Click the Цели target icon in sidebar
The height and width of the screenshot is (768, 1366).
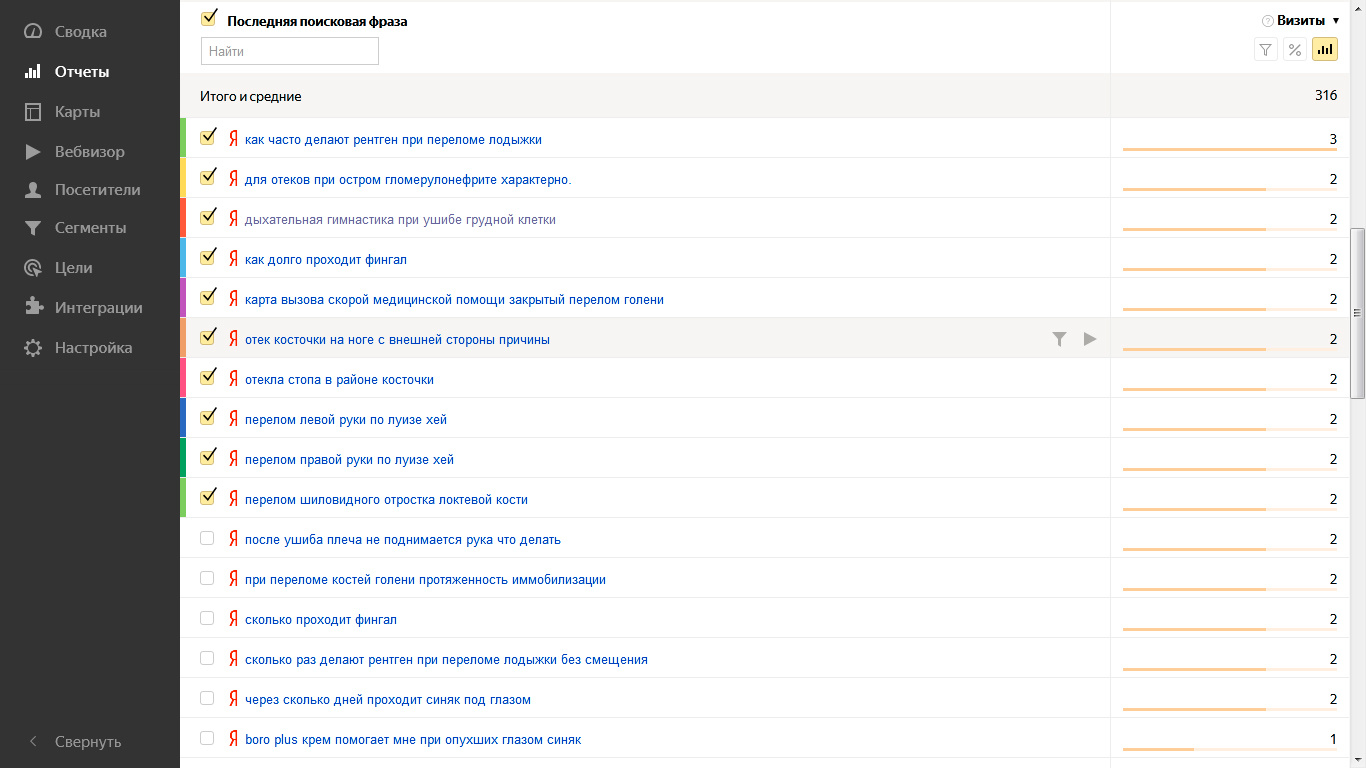[x=33, y=268]
